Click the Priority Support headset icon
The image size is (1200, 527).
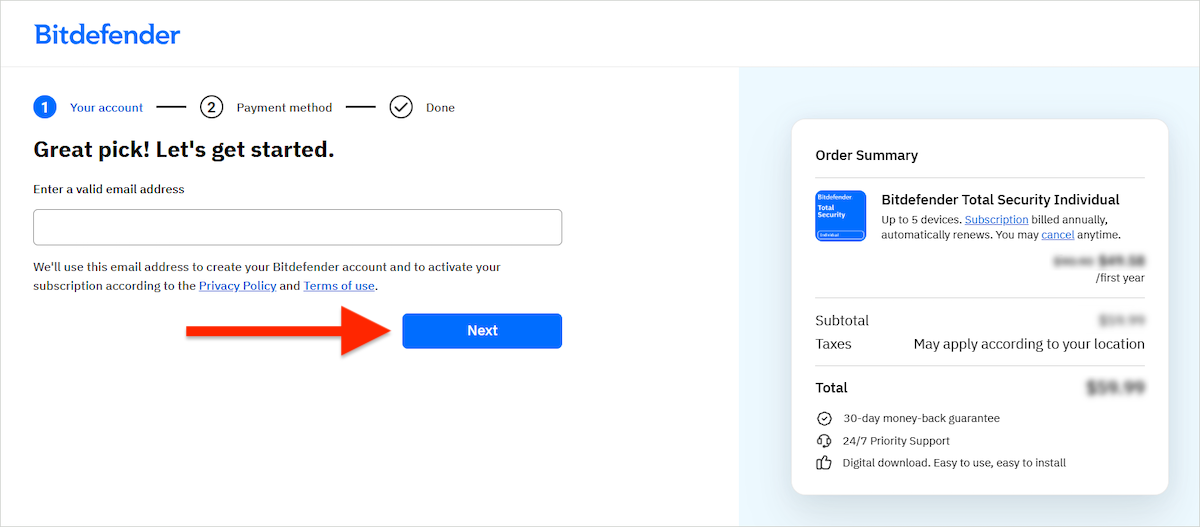point(824,440)
